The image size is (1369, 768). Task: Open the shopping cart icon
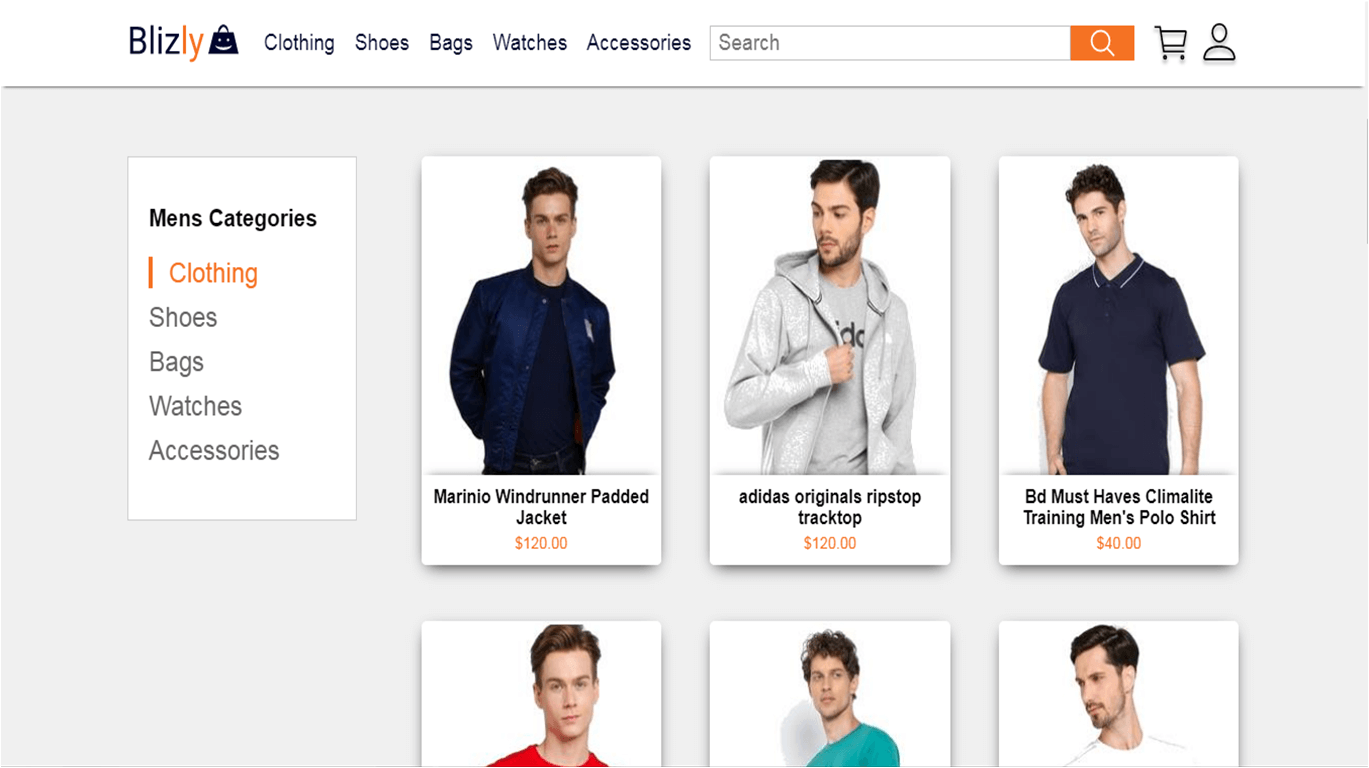pos(1171,43)
